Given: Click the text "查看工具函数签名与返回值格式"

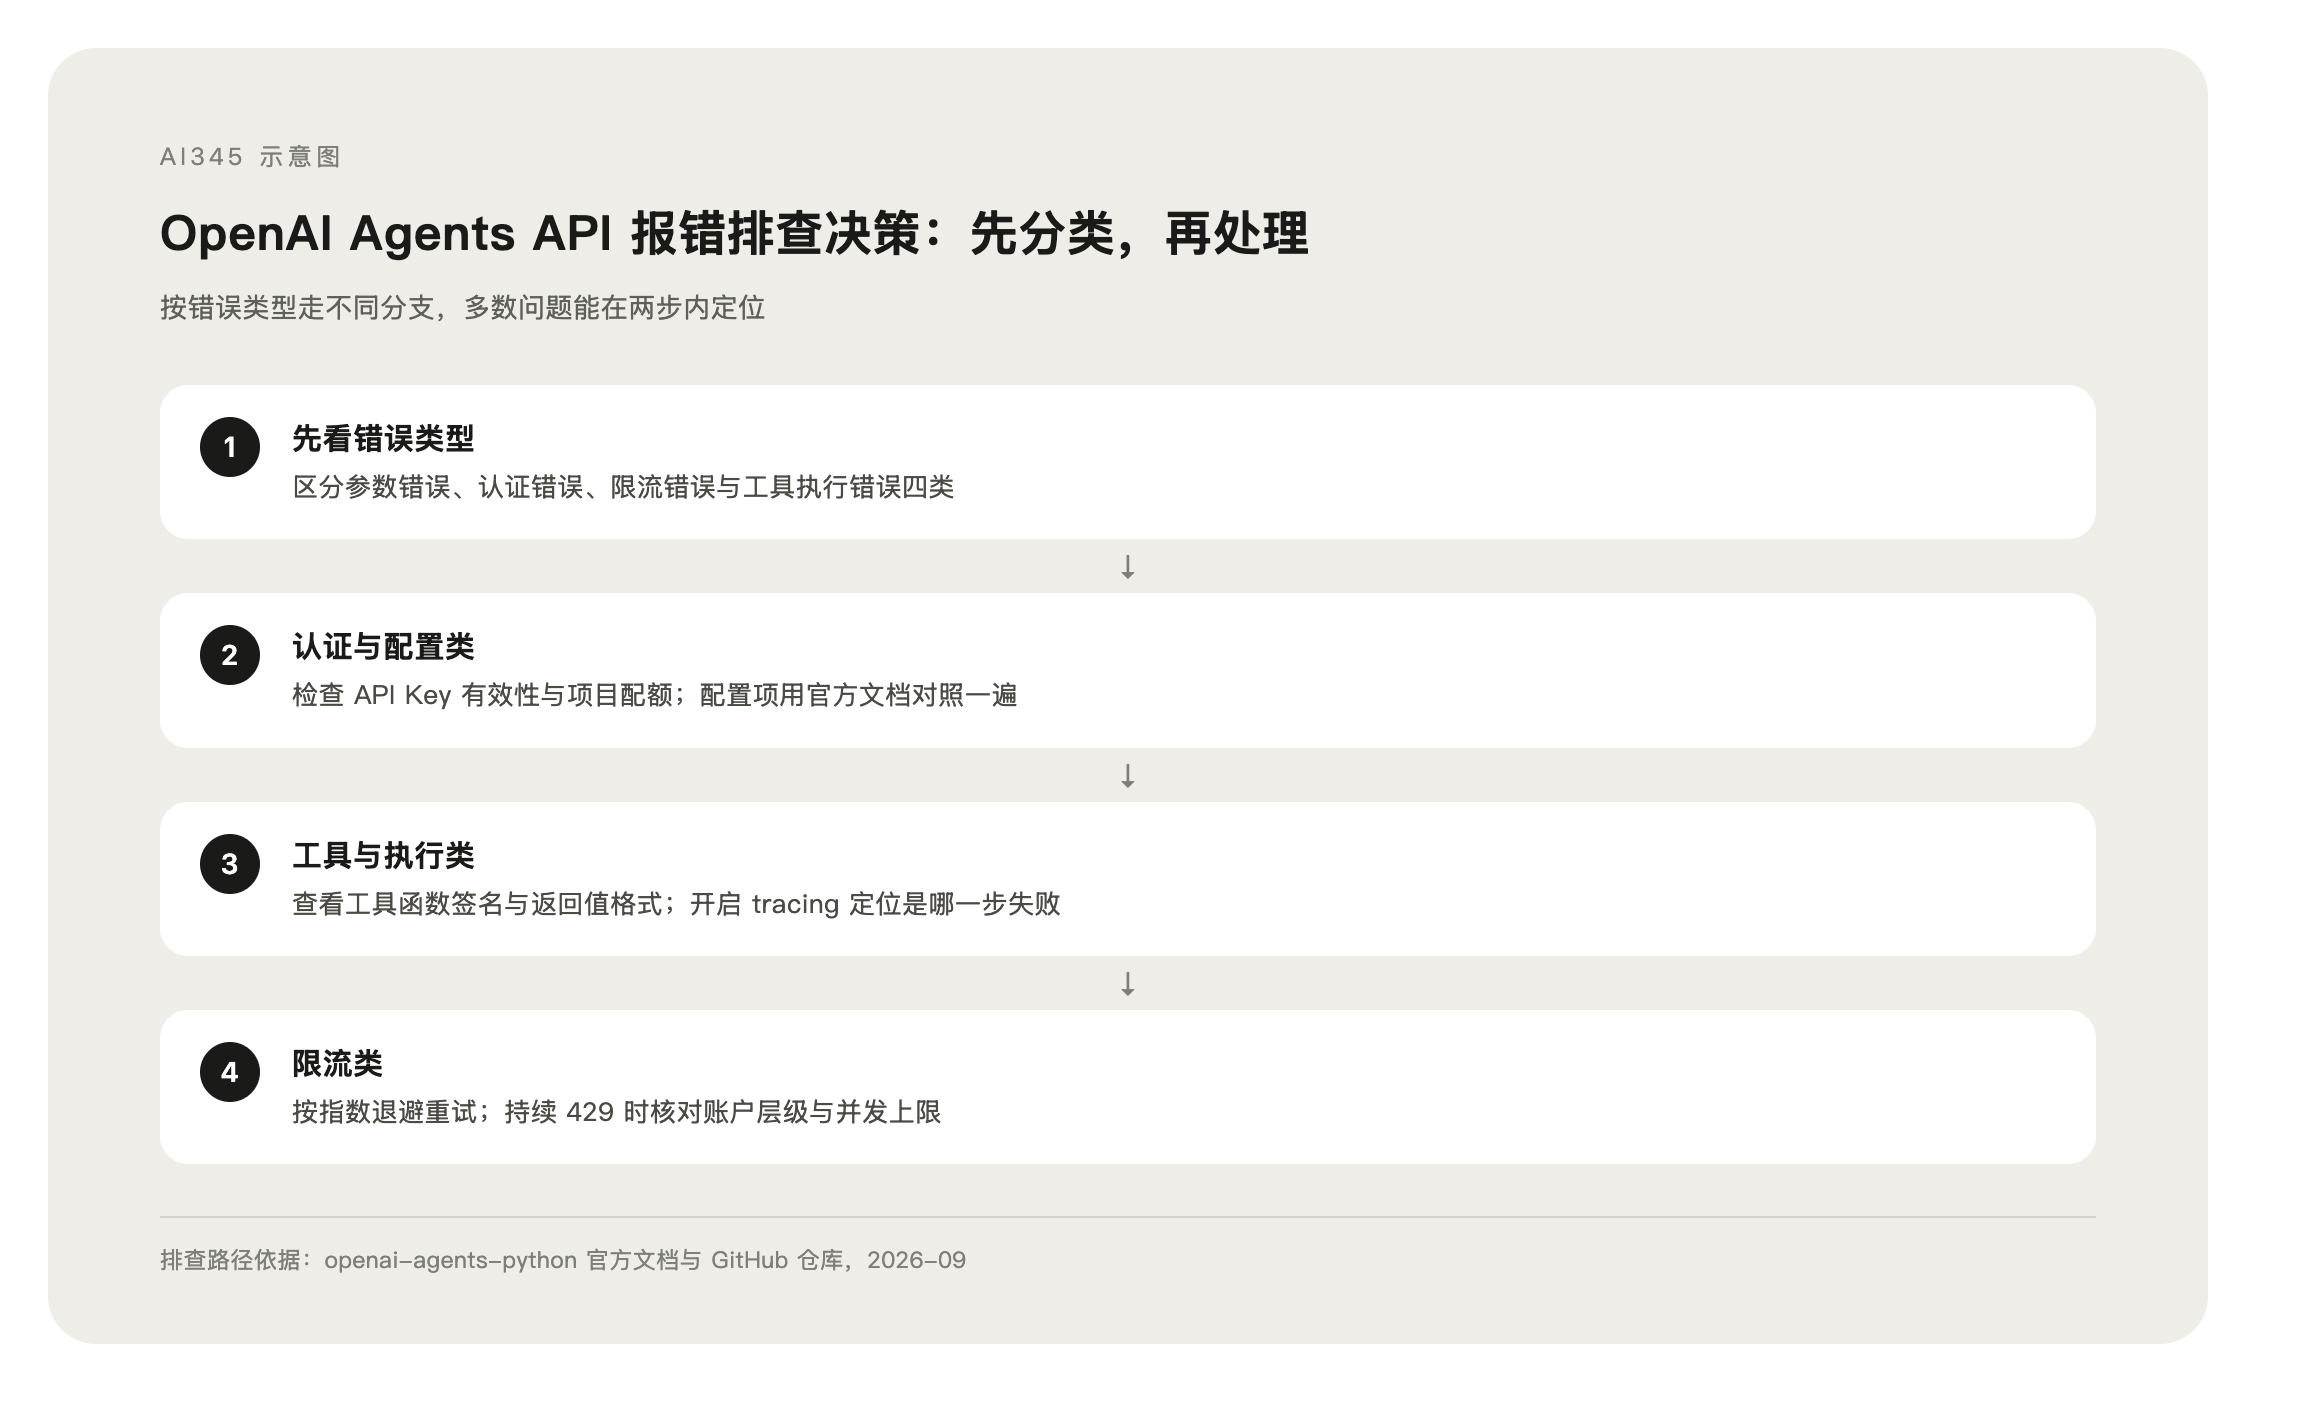Looking at the screenshot, I should (477, 904).
